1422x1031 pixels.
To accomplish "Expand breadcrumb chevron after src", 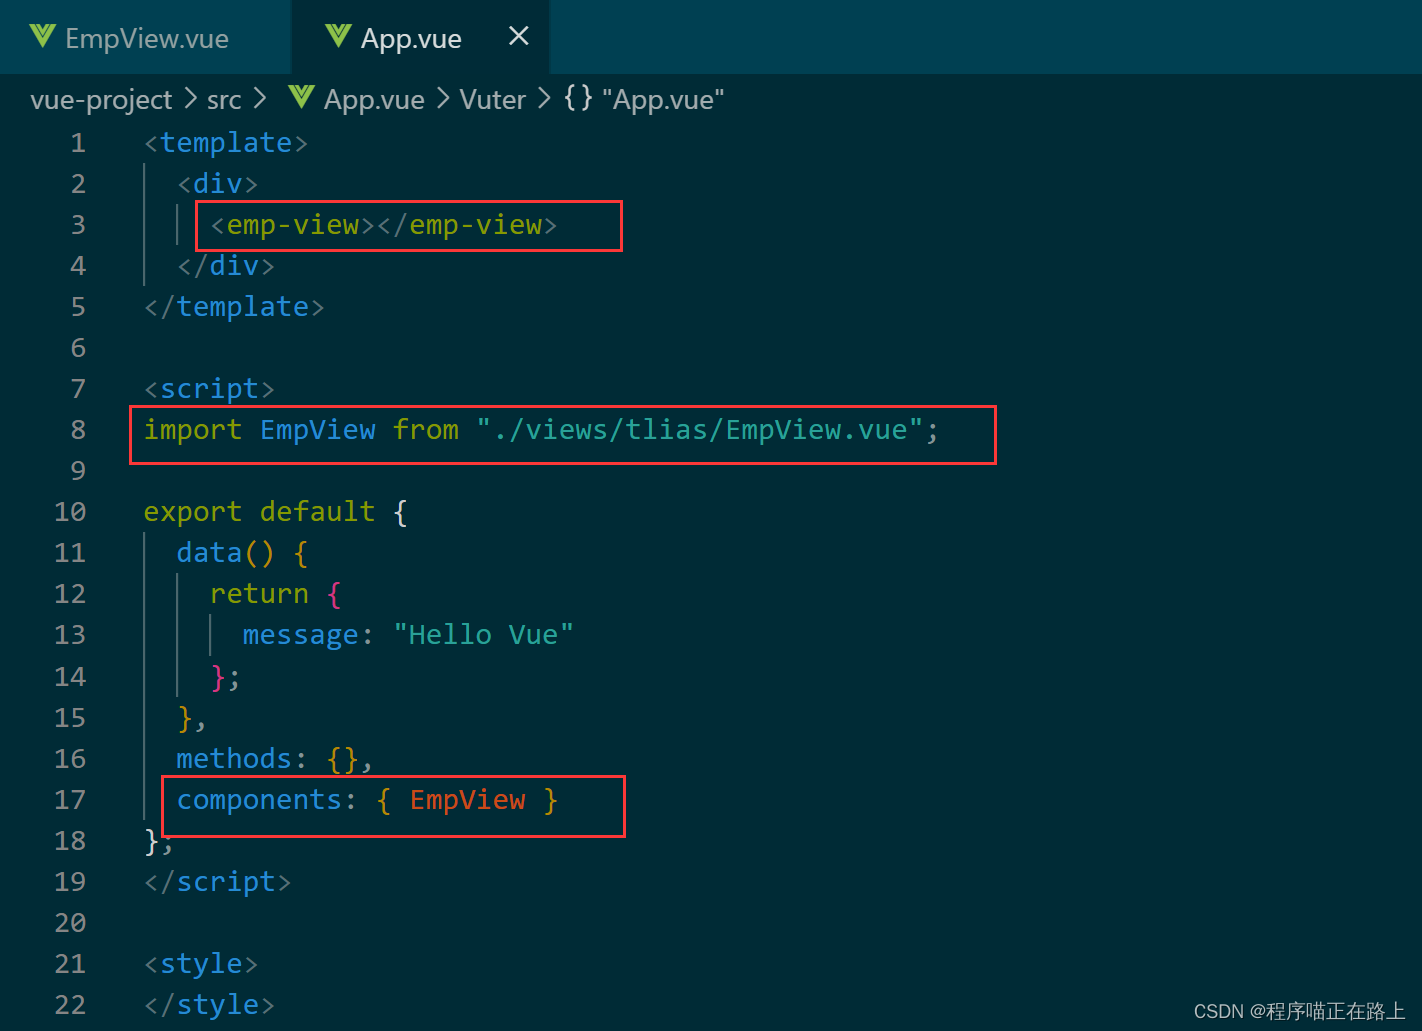I will (x=259, y=98).
